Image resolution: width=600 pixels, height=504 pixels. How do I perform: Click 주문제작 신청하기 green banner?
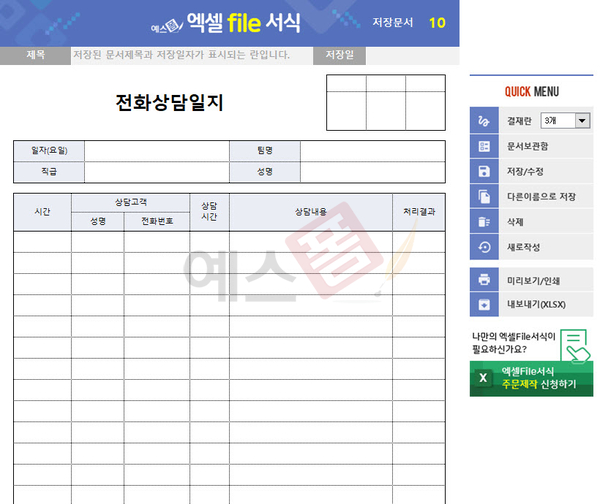[x=532, y=378]
